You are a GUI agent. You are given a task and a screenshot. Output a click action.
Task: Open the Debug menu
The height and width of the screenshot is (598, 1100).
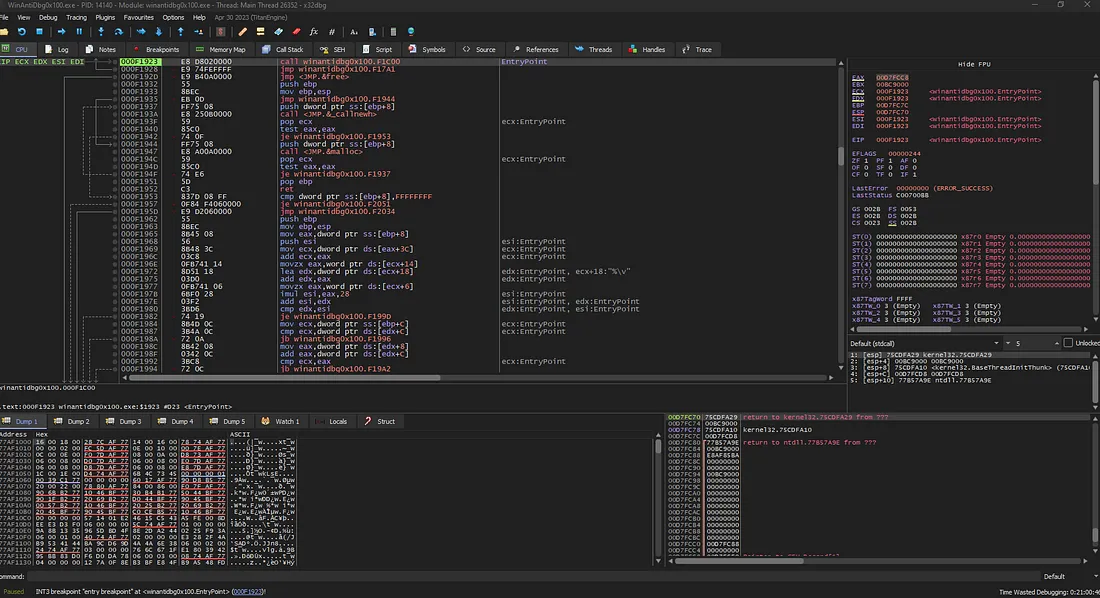click(49, 17)
